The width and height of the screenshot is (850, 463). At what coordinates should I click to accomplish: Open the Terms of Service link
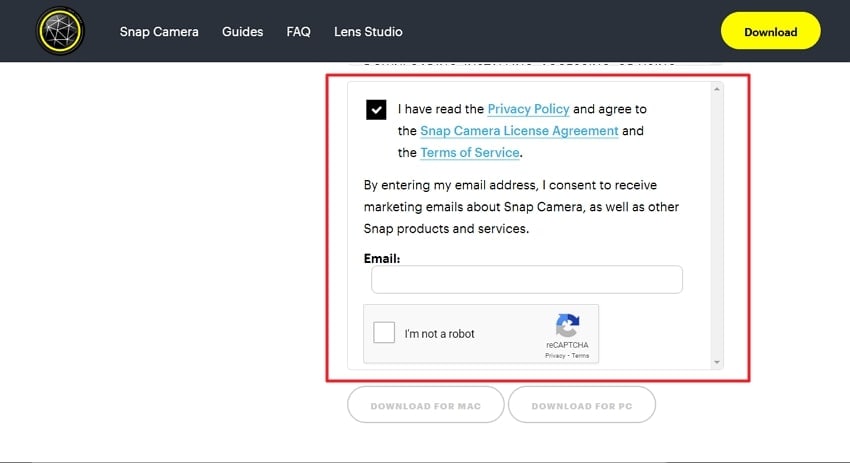tap(470, 153)
